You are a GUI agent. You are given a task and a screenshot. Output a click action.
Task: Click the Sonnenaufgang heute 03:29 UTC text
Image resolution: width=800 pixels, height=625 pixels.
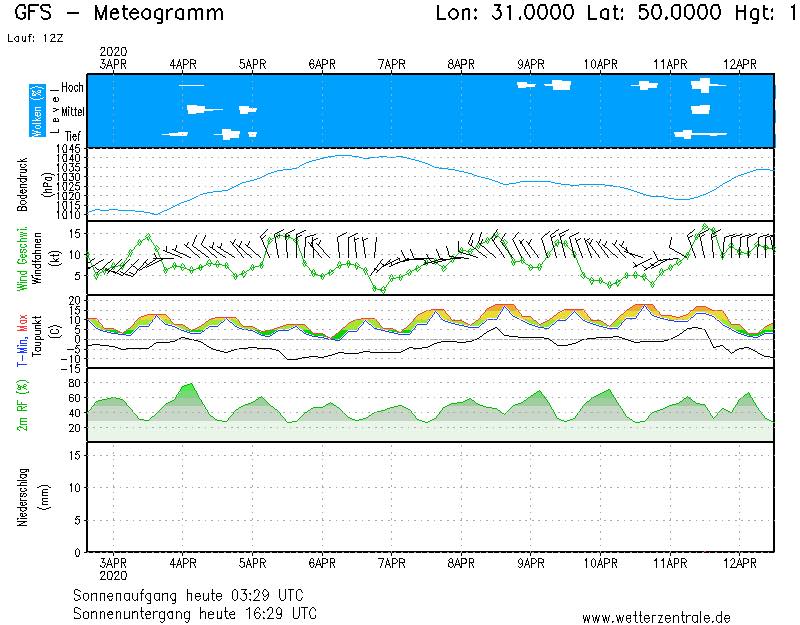tap(194, 595)
